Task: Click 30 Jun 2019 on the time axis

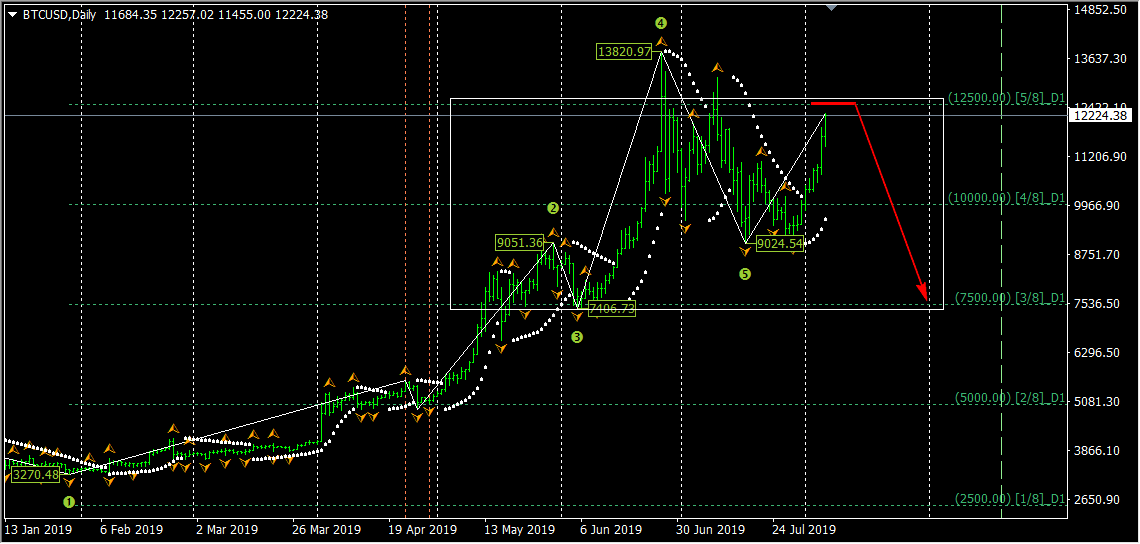Action: click(712, 529)
